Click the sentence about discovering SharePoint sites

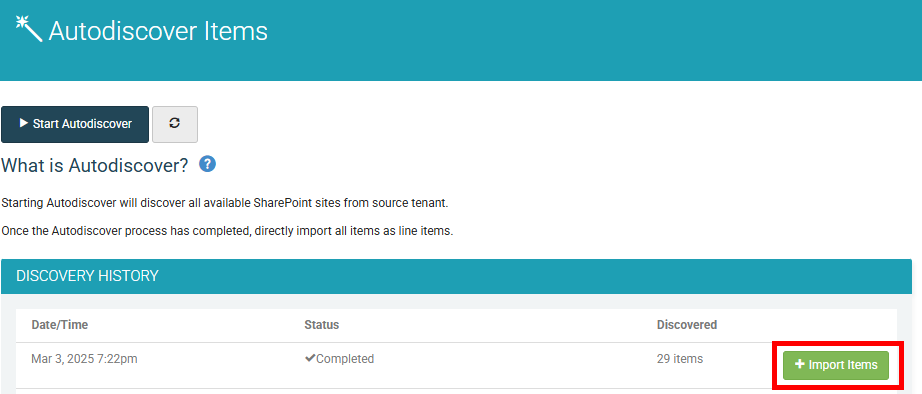(x=225, y=203)
